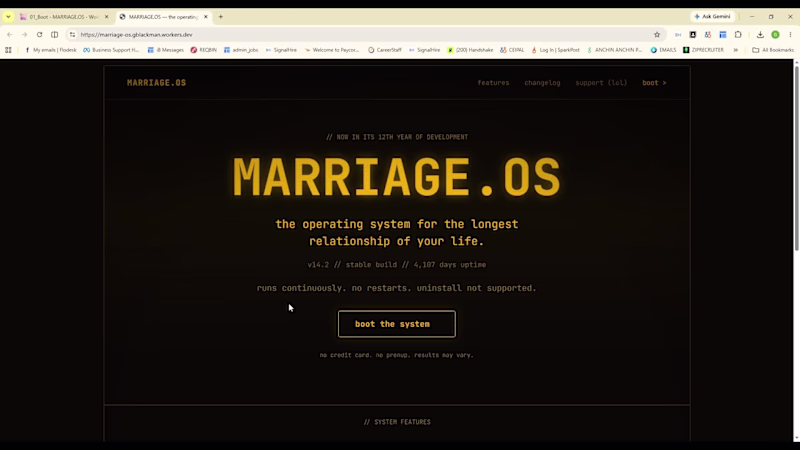Go to changelog nav link
The height and width of the screenshot is (450, 800).
click(542, 83)
